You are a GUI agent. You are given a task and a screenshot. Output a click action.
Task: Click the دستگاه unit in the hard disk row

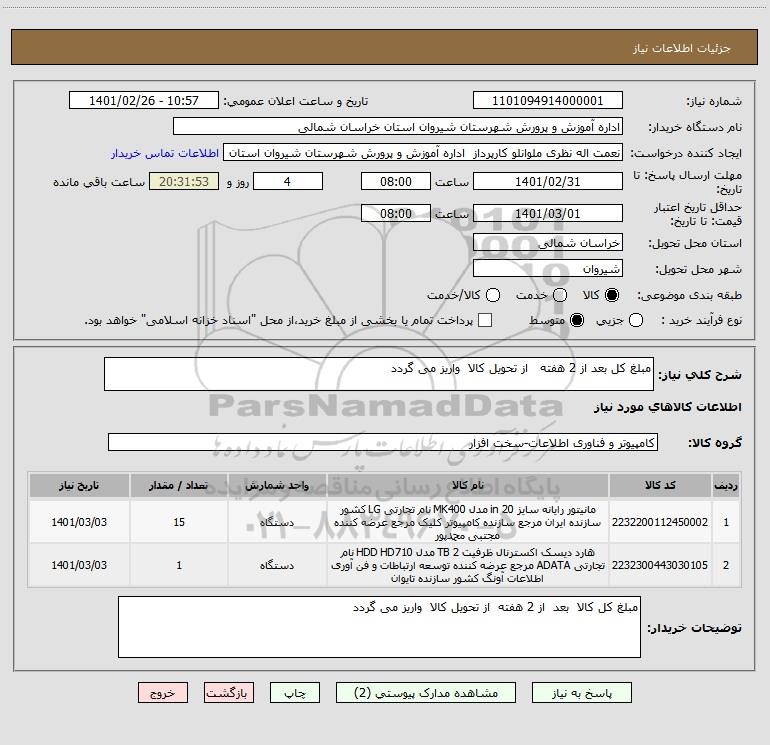[277, 565]
